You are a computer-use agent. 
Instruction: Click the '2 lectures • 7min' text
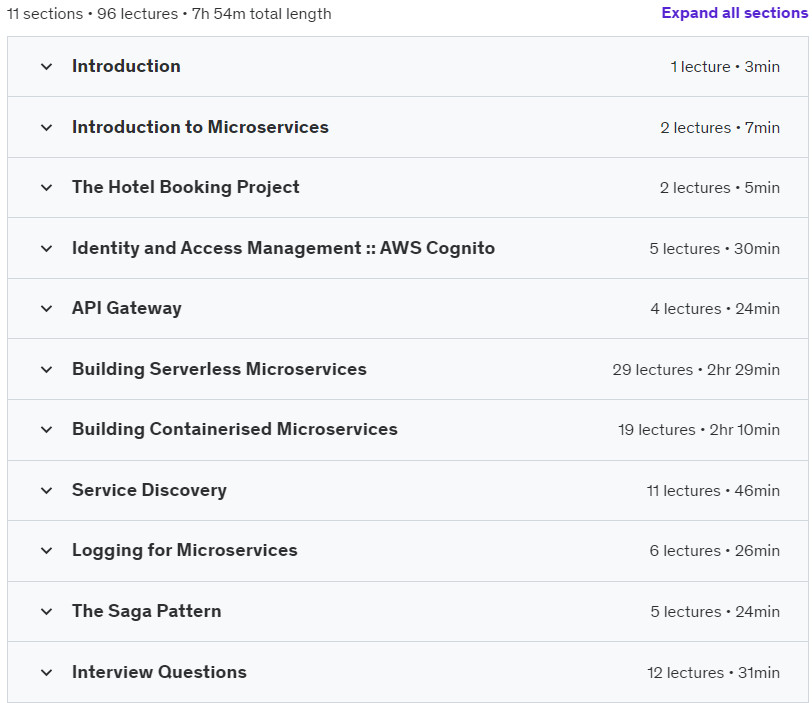pos(720,127)
